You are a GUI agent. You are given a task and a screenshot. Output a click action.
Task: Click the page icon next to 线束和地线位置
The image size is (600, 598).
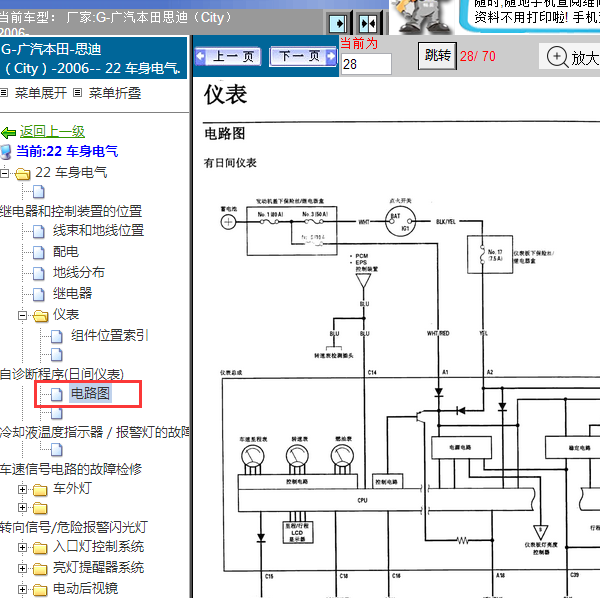click(39, 231)
